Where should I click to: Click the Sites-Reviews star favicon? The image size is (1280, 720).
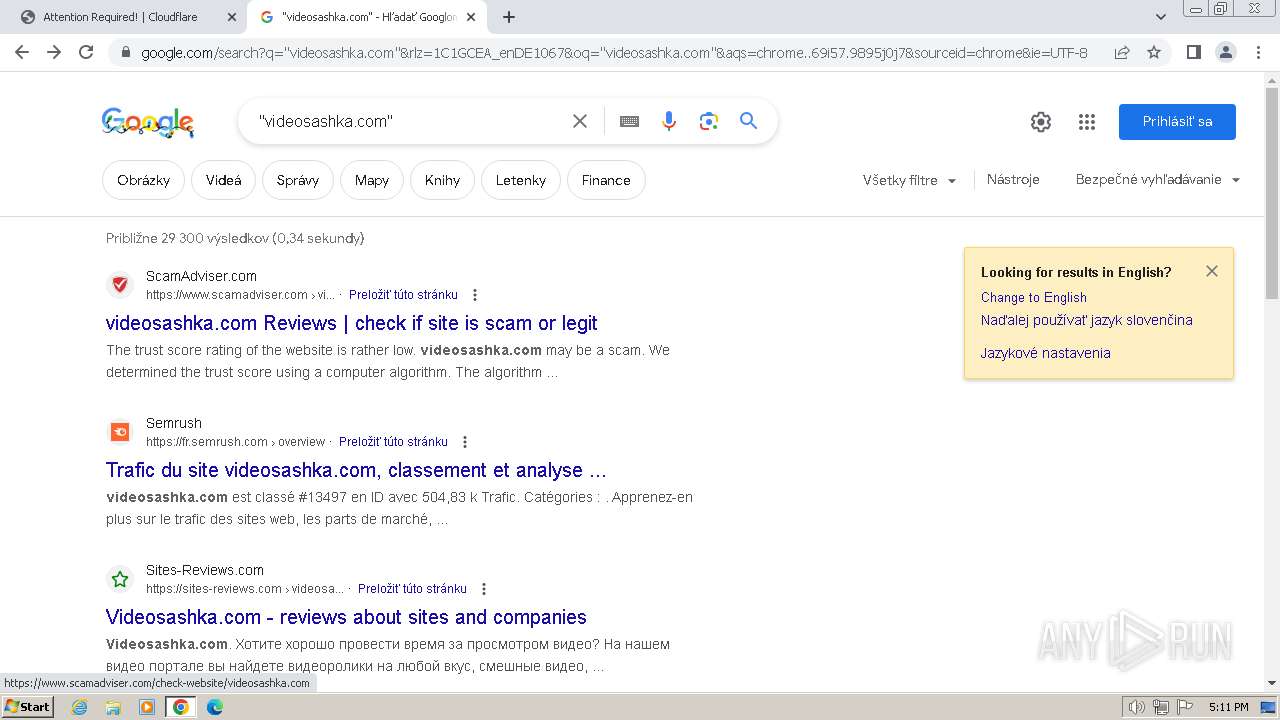pos(120,579)
